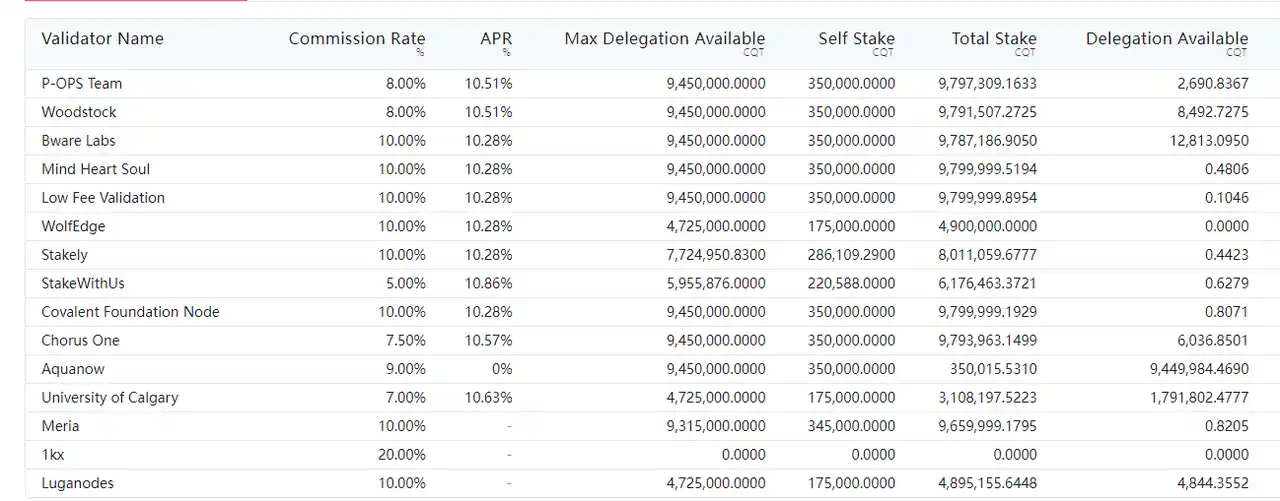Sort by the Self Stake header

click(856, 39)
